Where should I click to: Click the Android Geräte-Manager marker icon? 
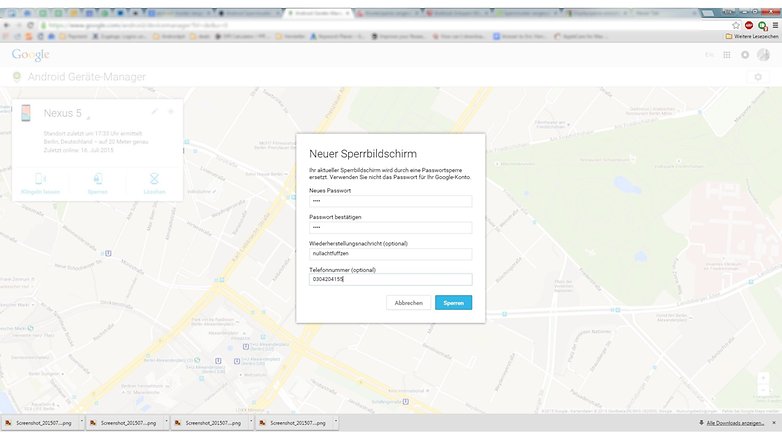point(17,76)
